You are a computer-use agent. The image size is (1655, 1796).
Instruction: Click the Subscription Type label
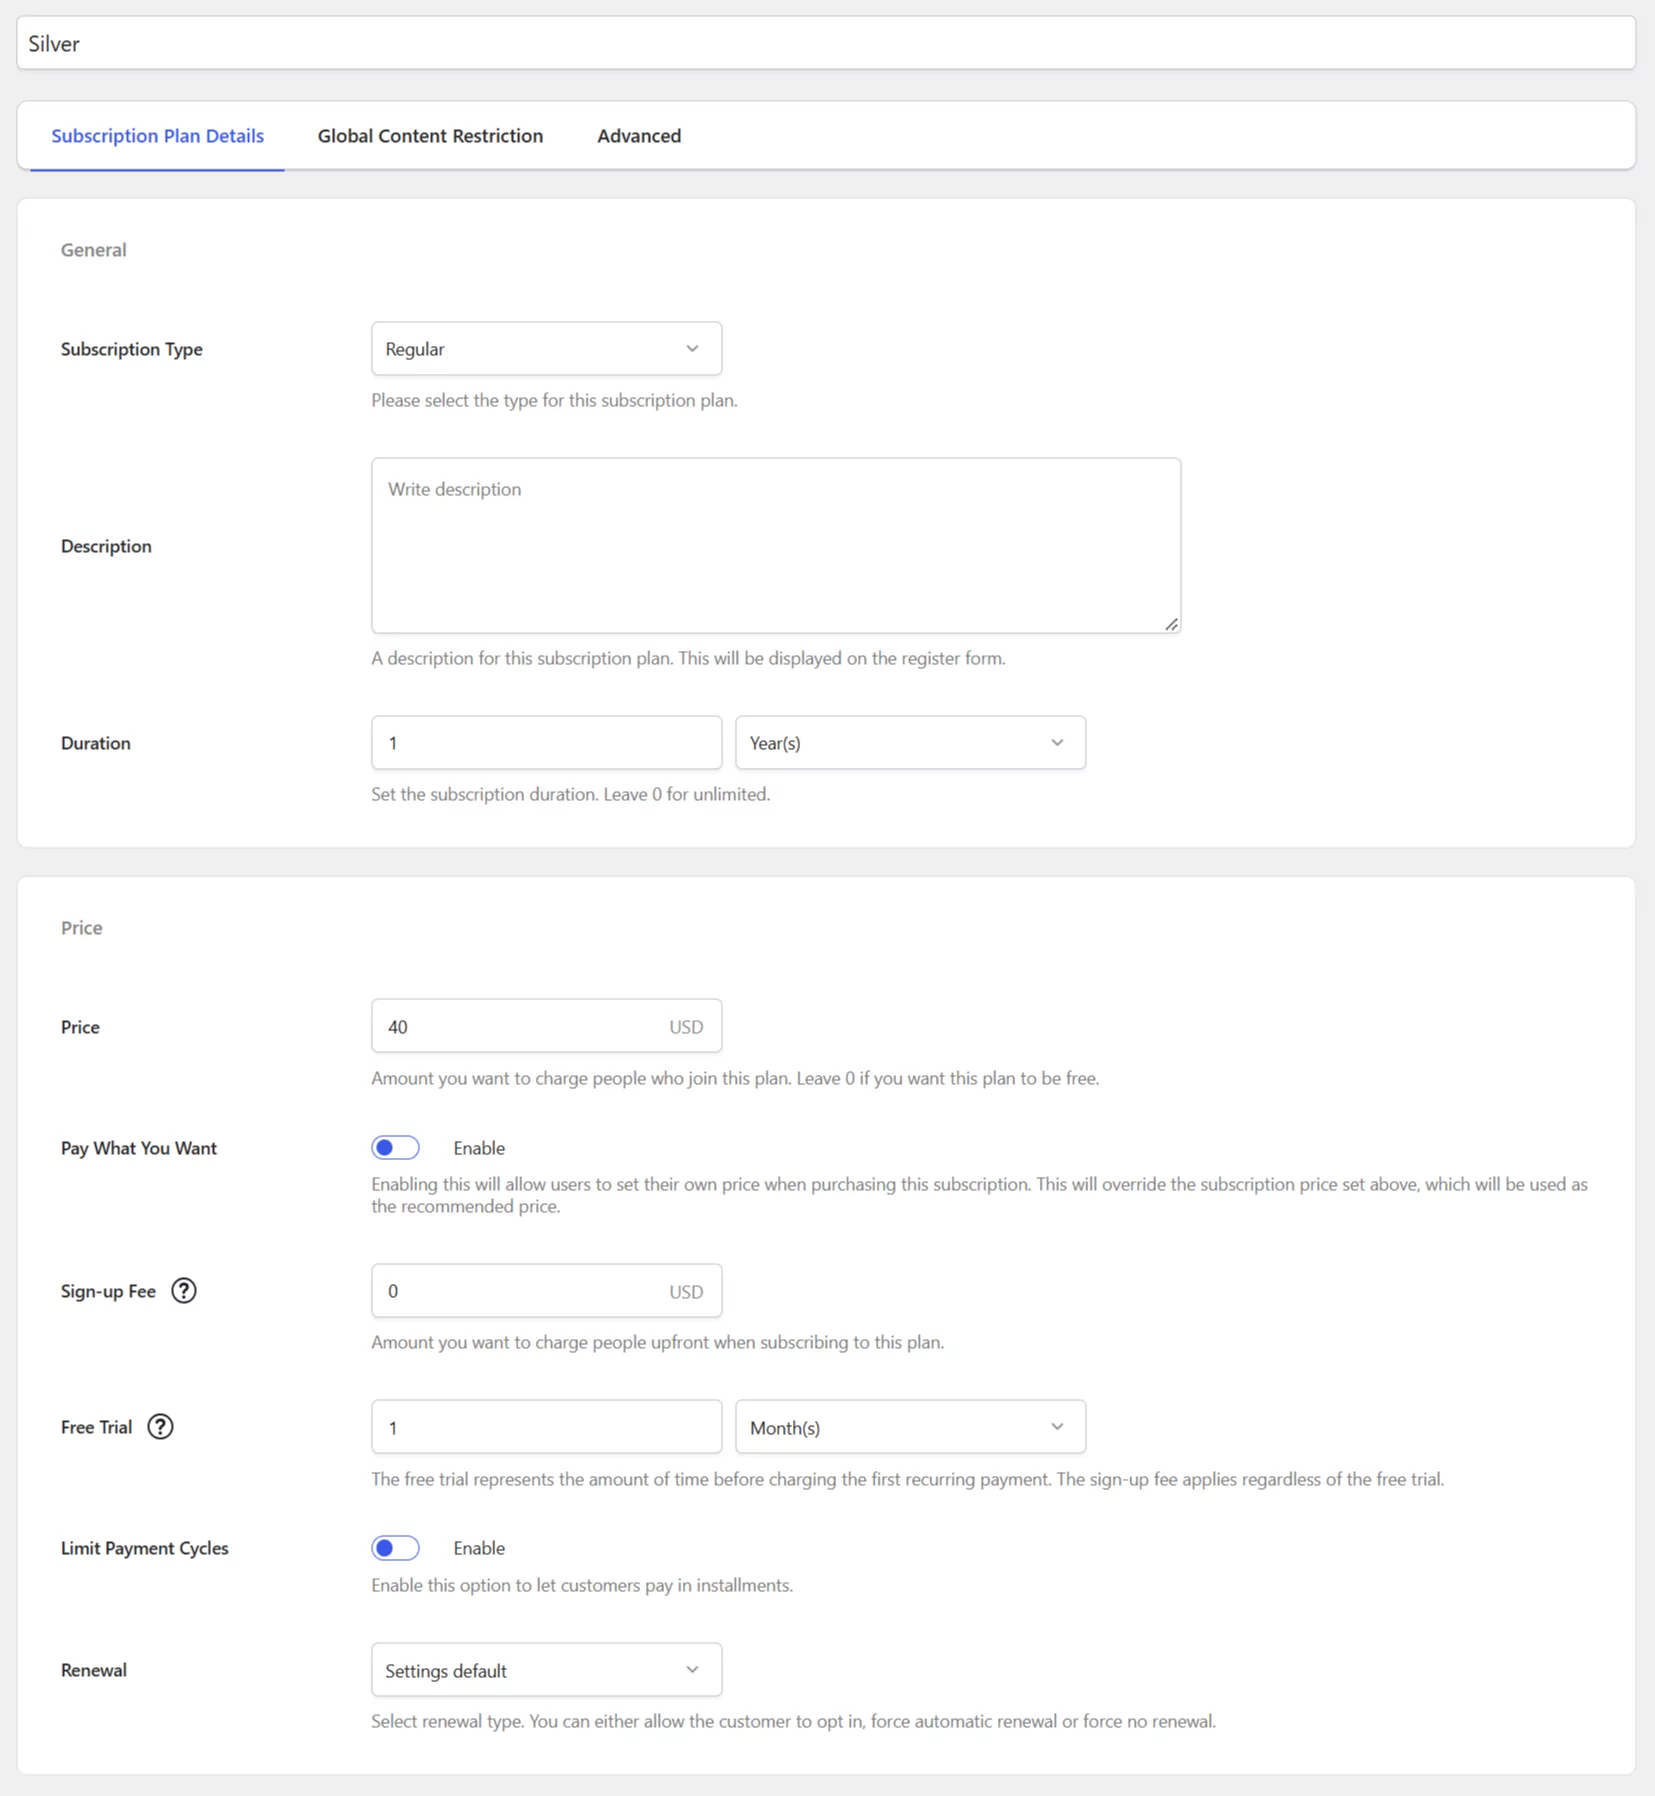click(131, 349)
